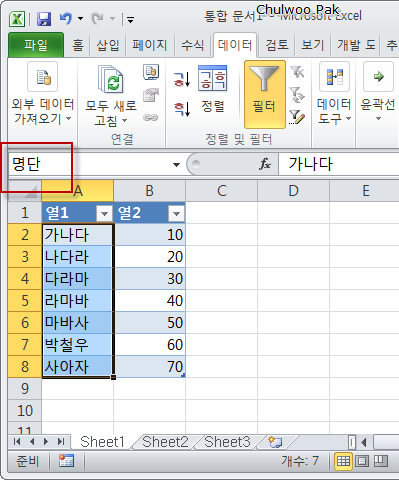Select column B header
The image size is (399, 480).
pos(150,191)
